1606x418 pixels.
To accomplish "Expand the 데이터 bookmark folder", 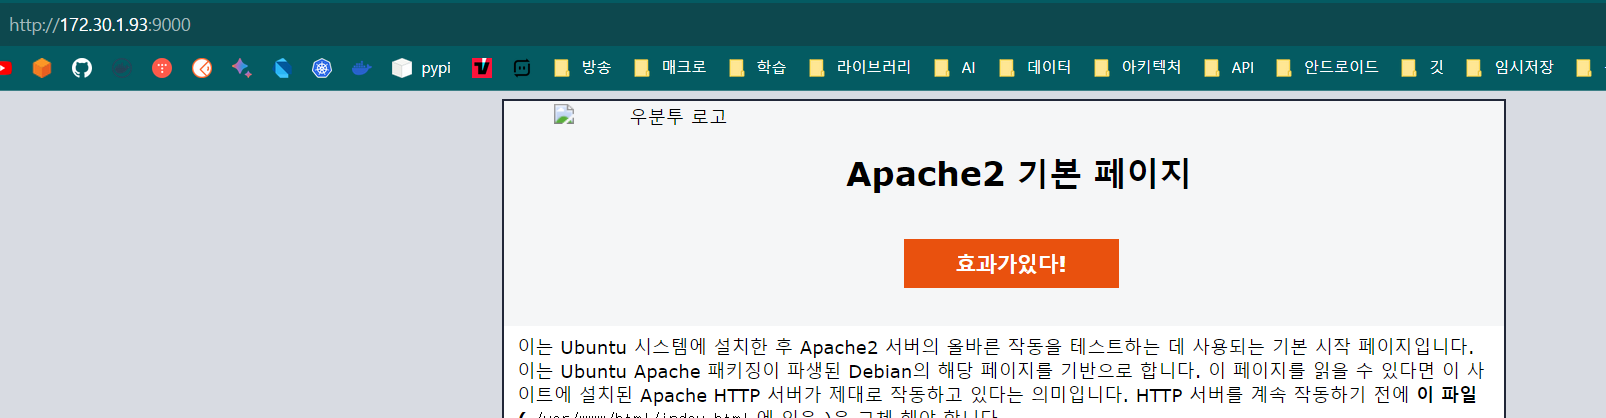I will coord(1035,68).
